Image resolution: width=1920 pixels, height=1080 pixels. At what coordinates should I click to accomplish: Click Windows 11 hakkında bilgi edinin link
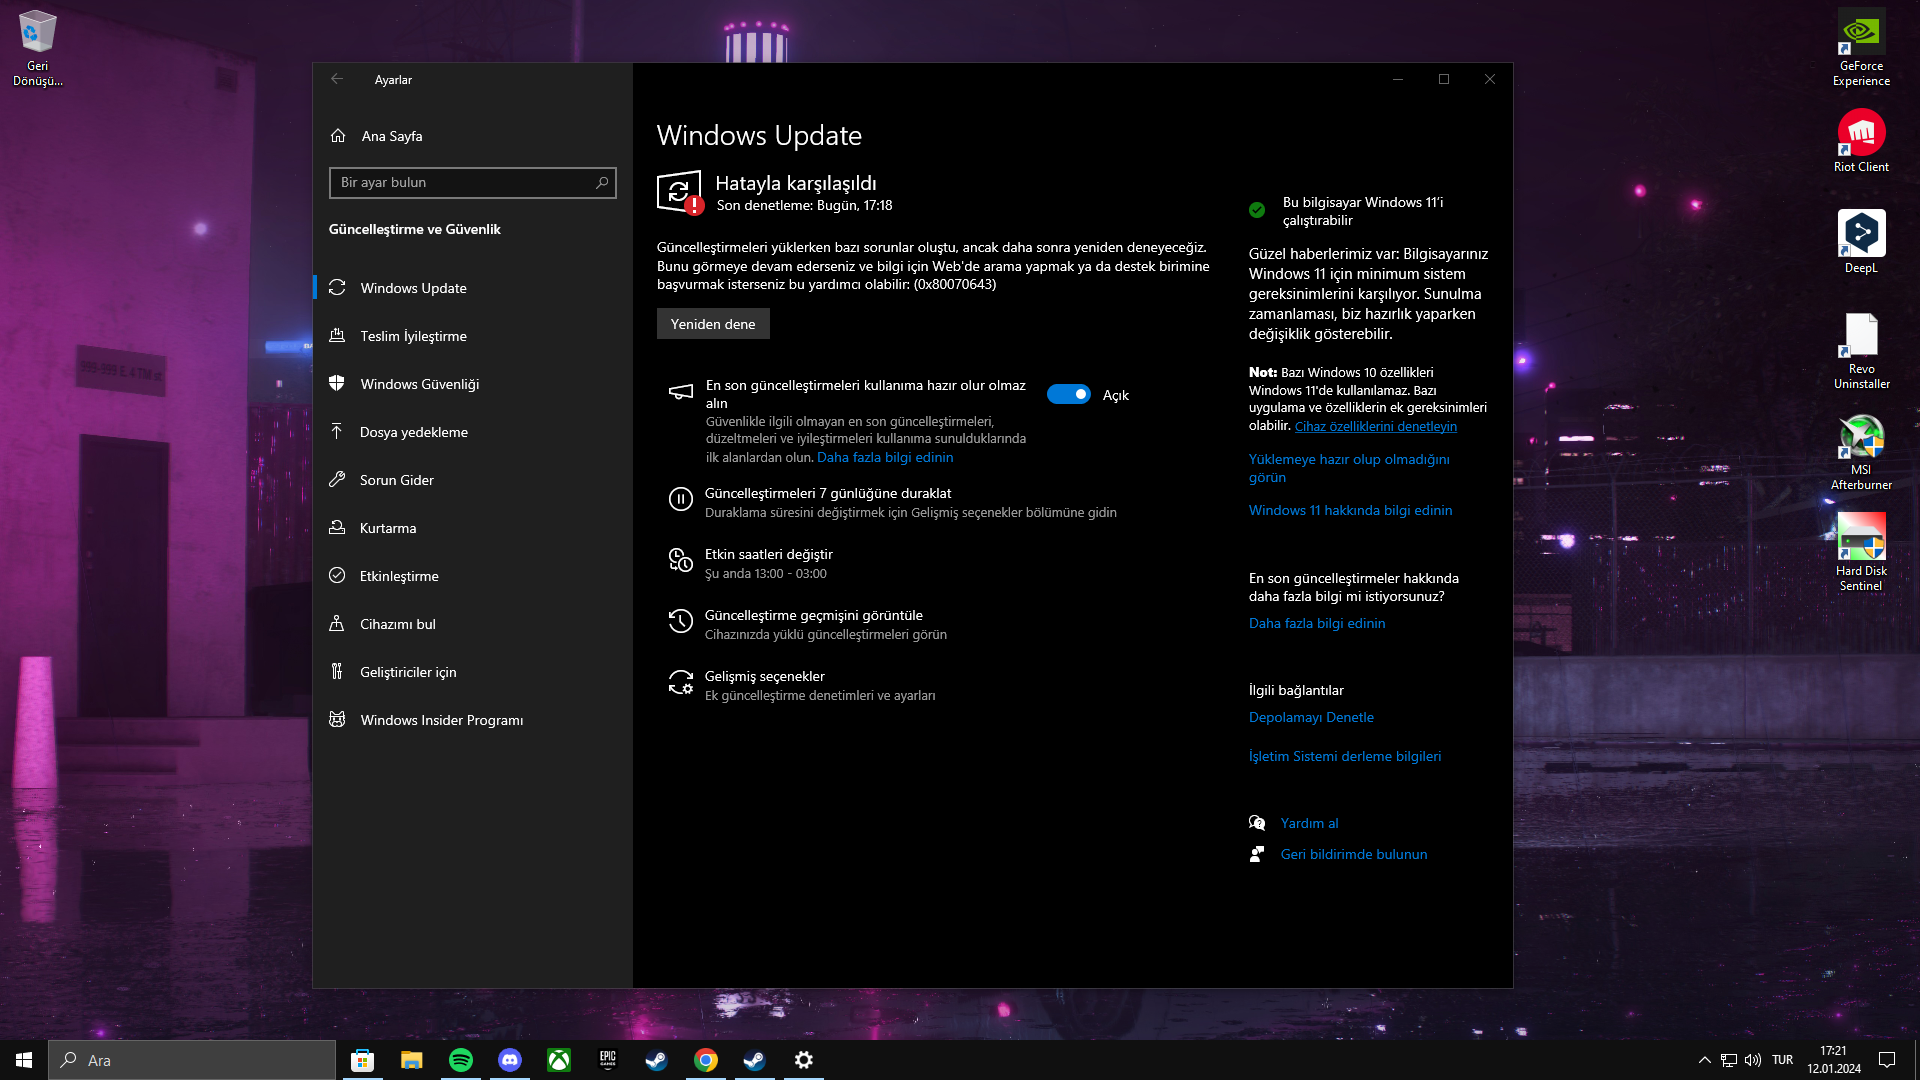[1350, 510]
